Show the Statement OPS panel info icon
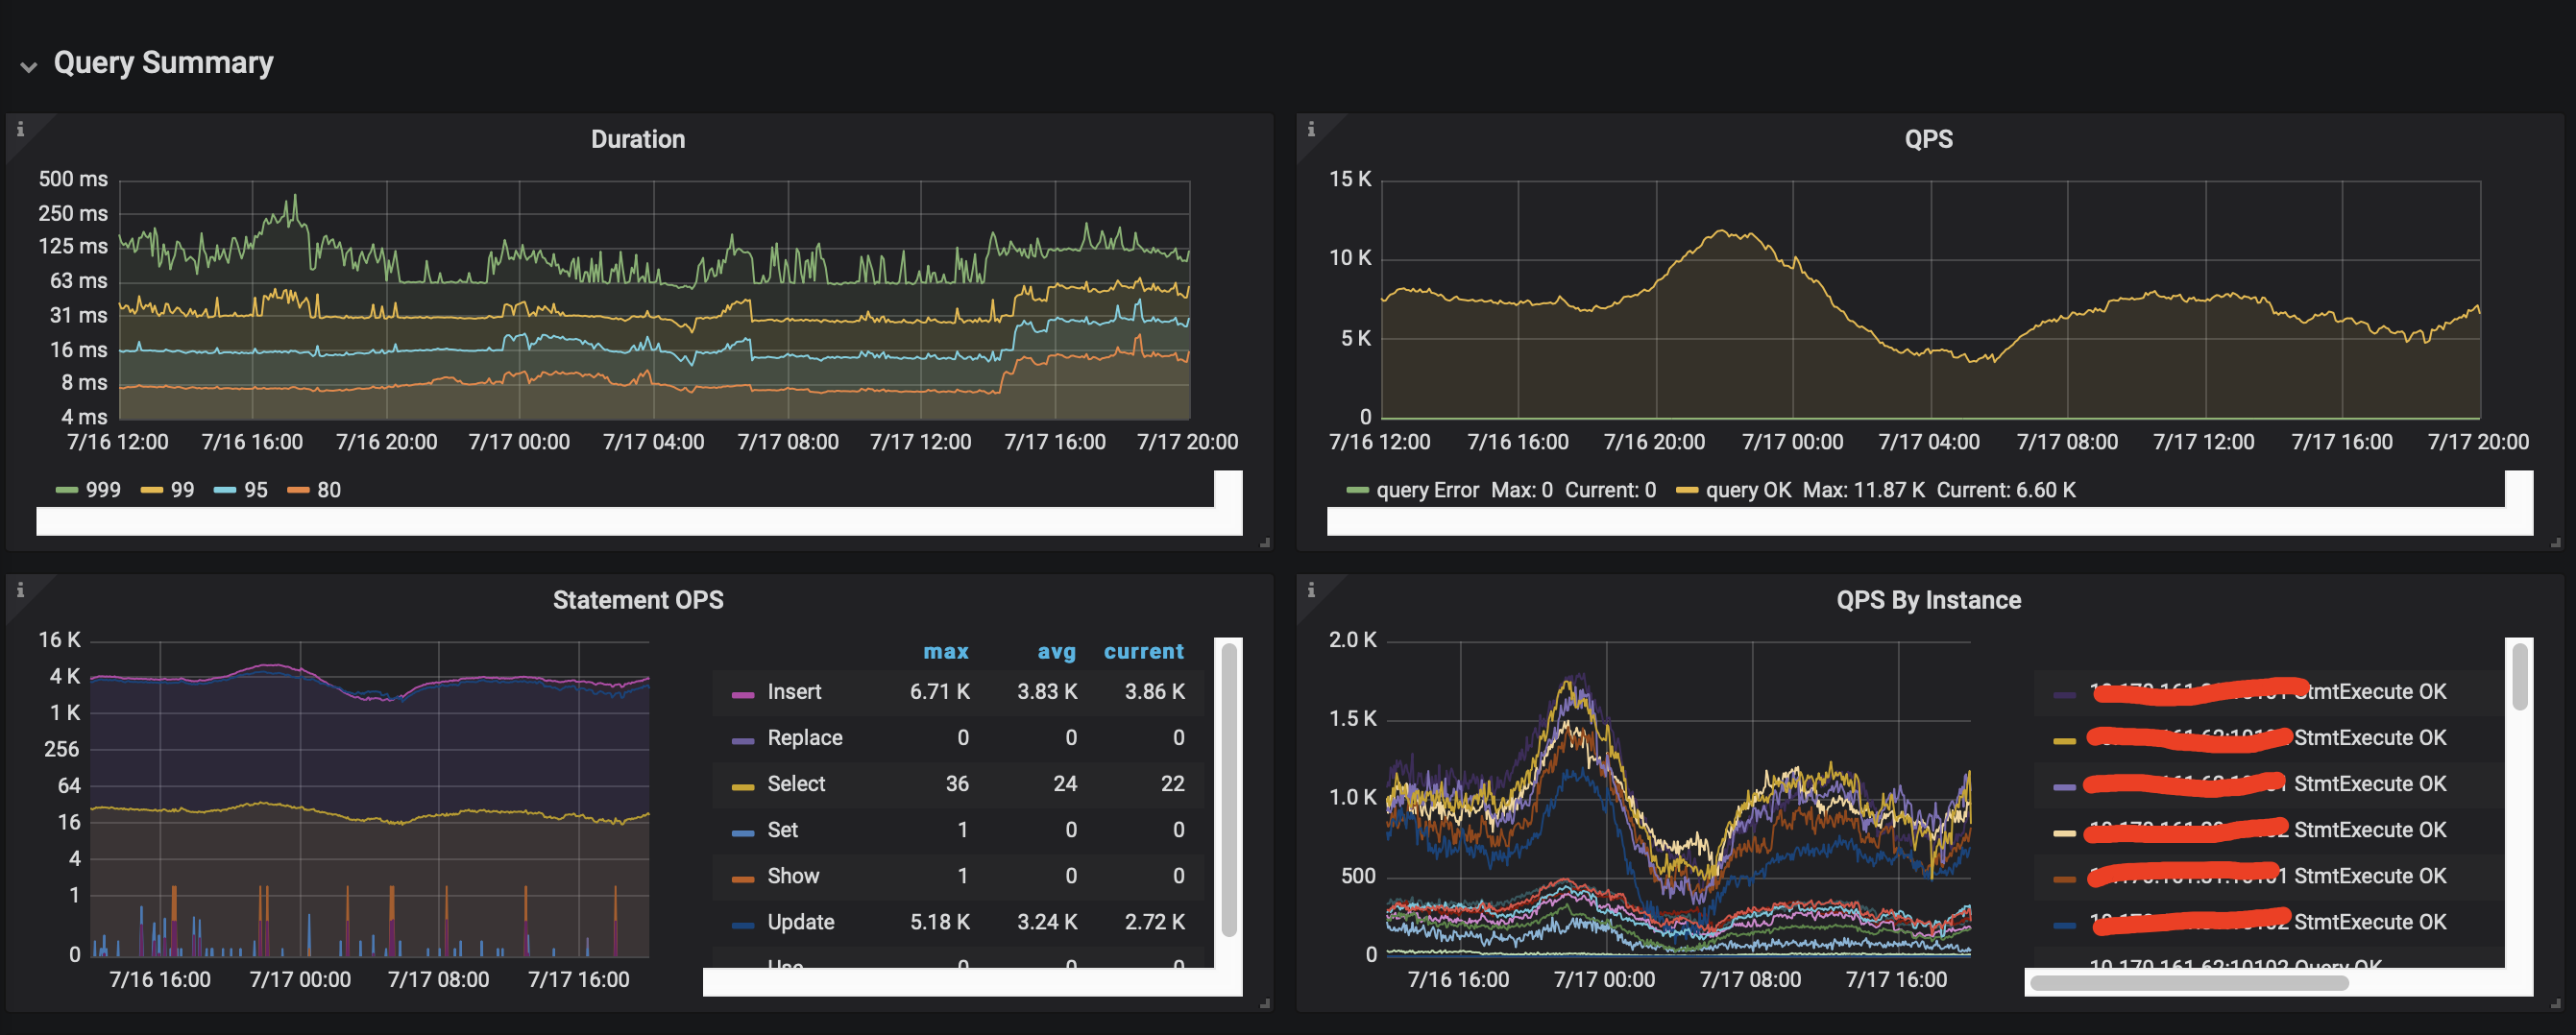The width and height of the screenshot is (2576, 1035). point(20,590)
